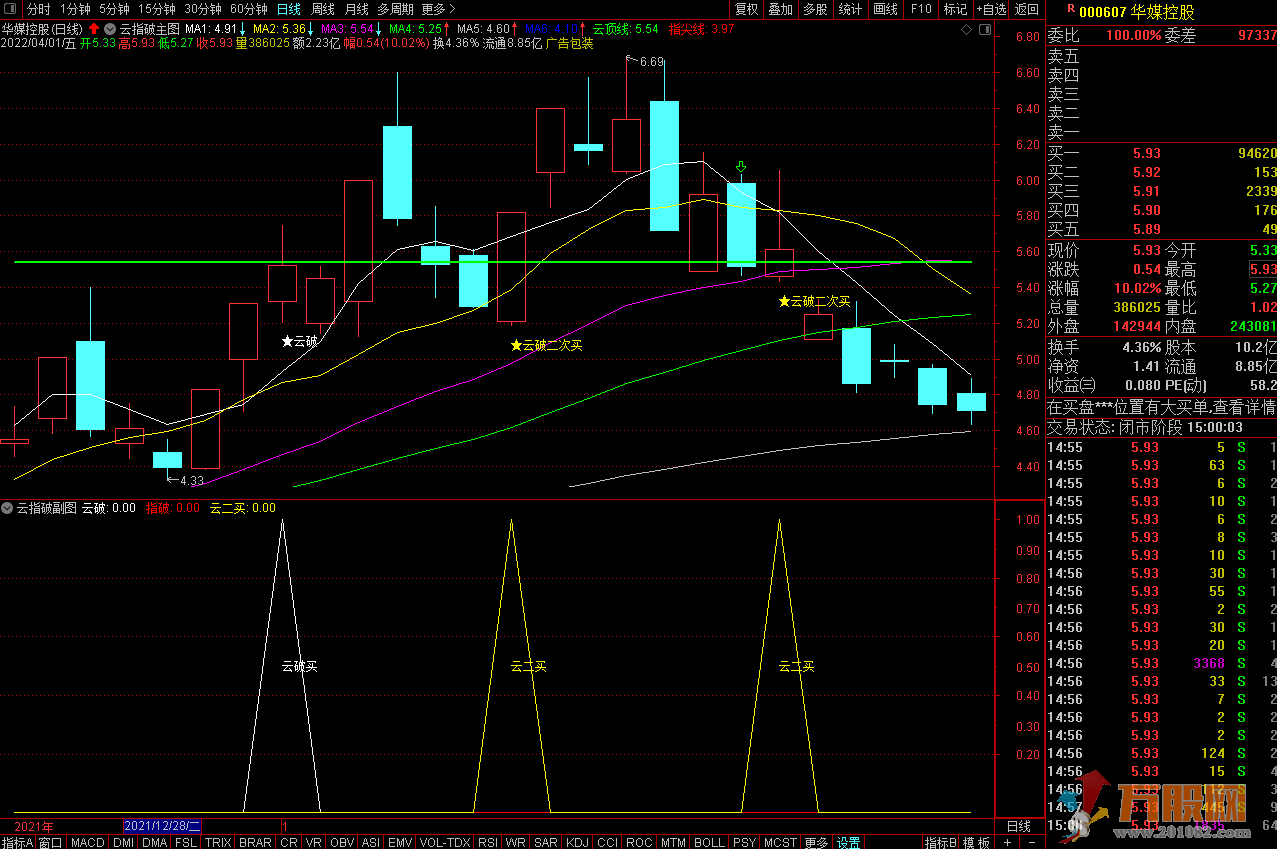This screenshot has width=1277, height=849.
Task: Select the 30分钟 period
Action: coord(203,9)
